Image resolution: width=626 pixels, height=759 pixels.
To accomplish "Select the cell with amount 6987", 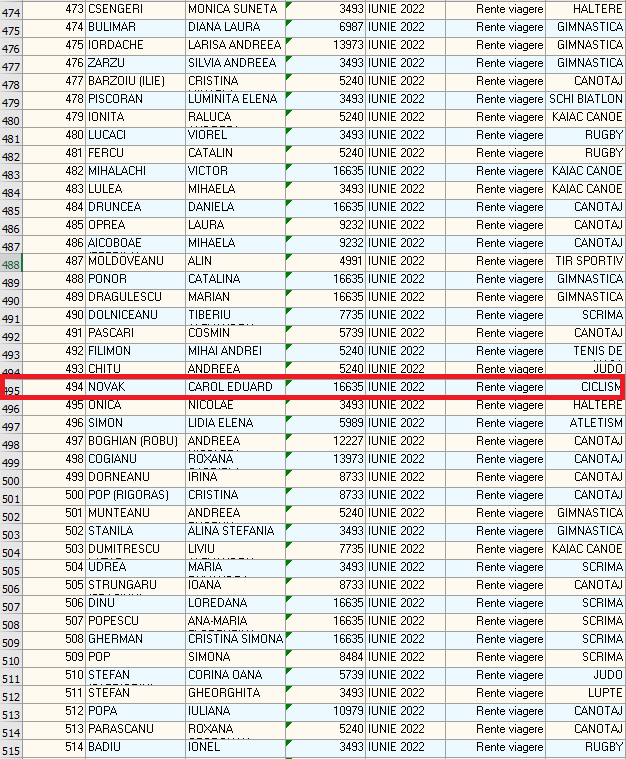I will coord(325,27).
